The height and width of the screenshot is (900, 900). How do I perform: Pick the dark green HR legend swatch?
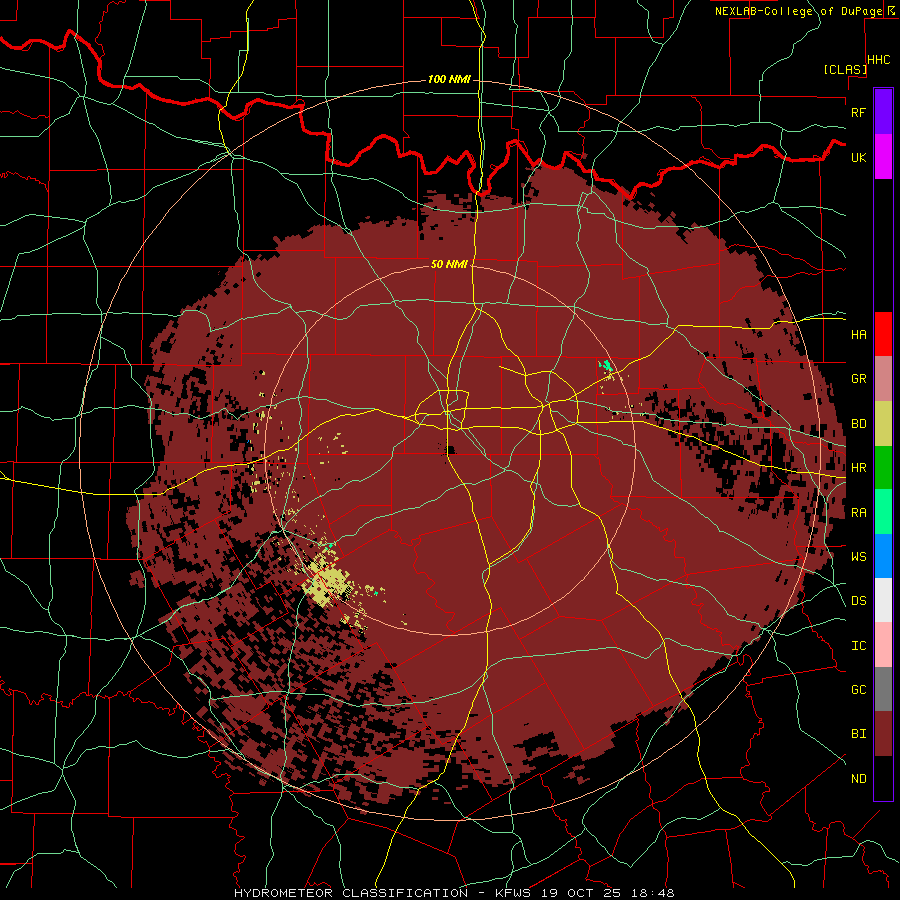pos(883,467)
